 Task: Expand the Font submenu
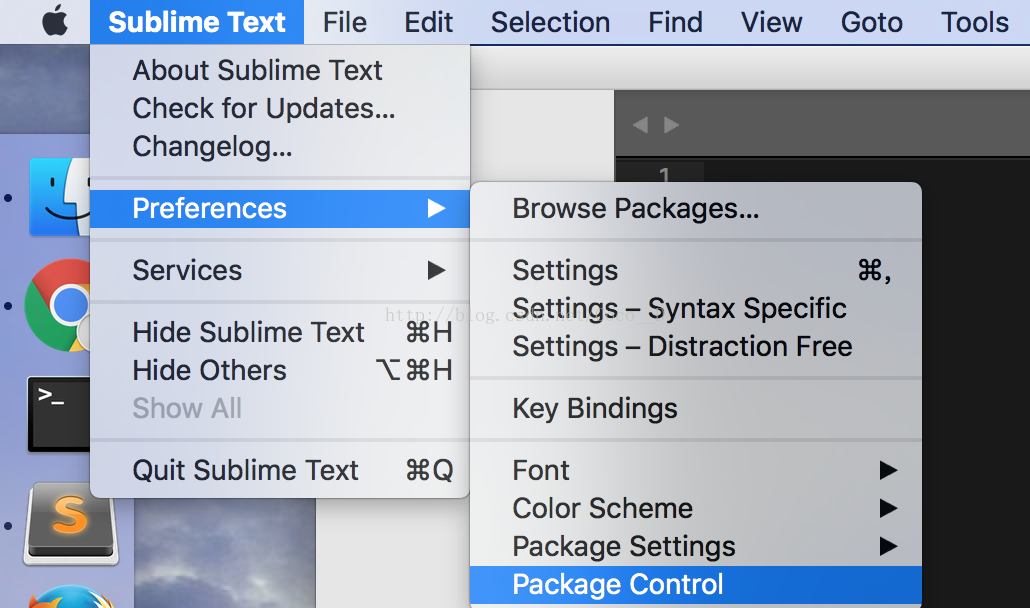point(696,471)
